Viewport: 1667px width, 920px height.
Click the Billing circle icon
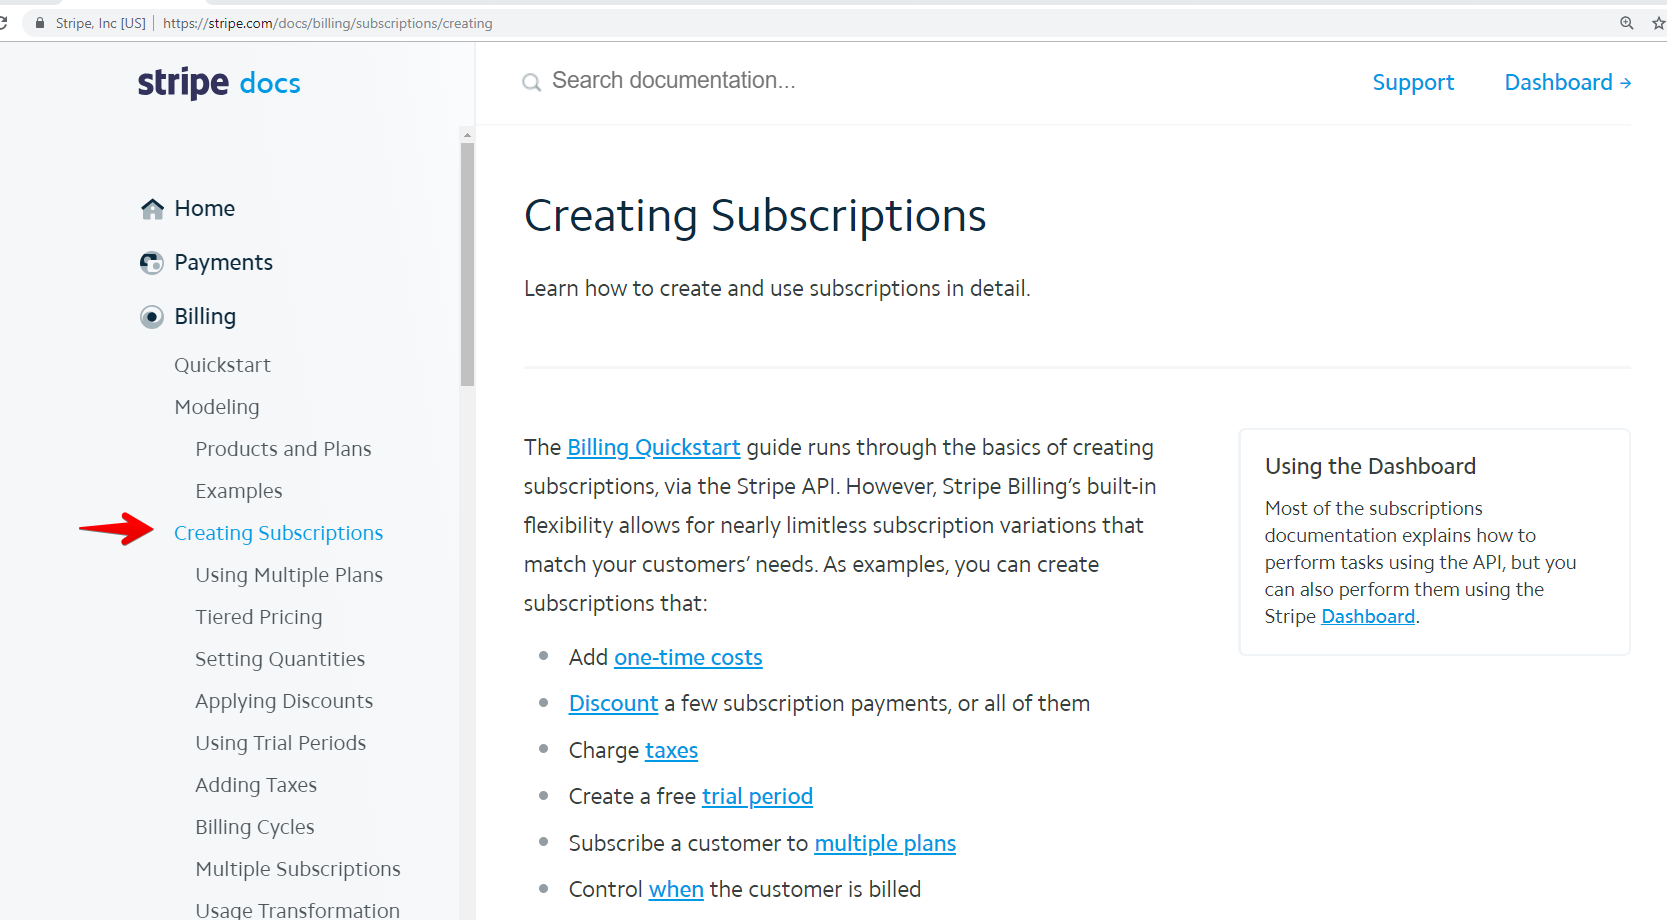click(152, 317)
